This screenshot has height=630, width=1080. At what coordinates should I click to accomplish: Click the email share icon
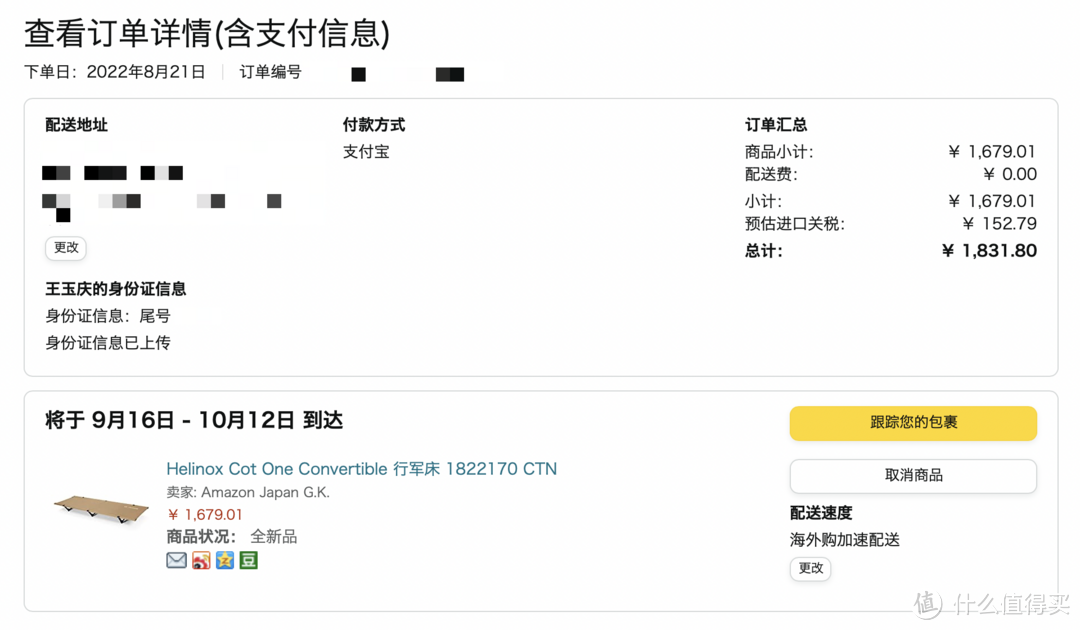[177, 560]
